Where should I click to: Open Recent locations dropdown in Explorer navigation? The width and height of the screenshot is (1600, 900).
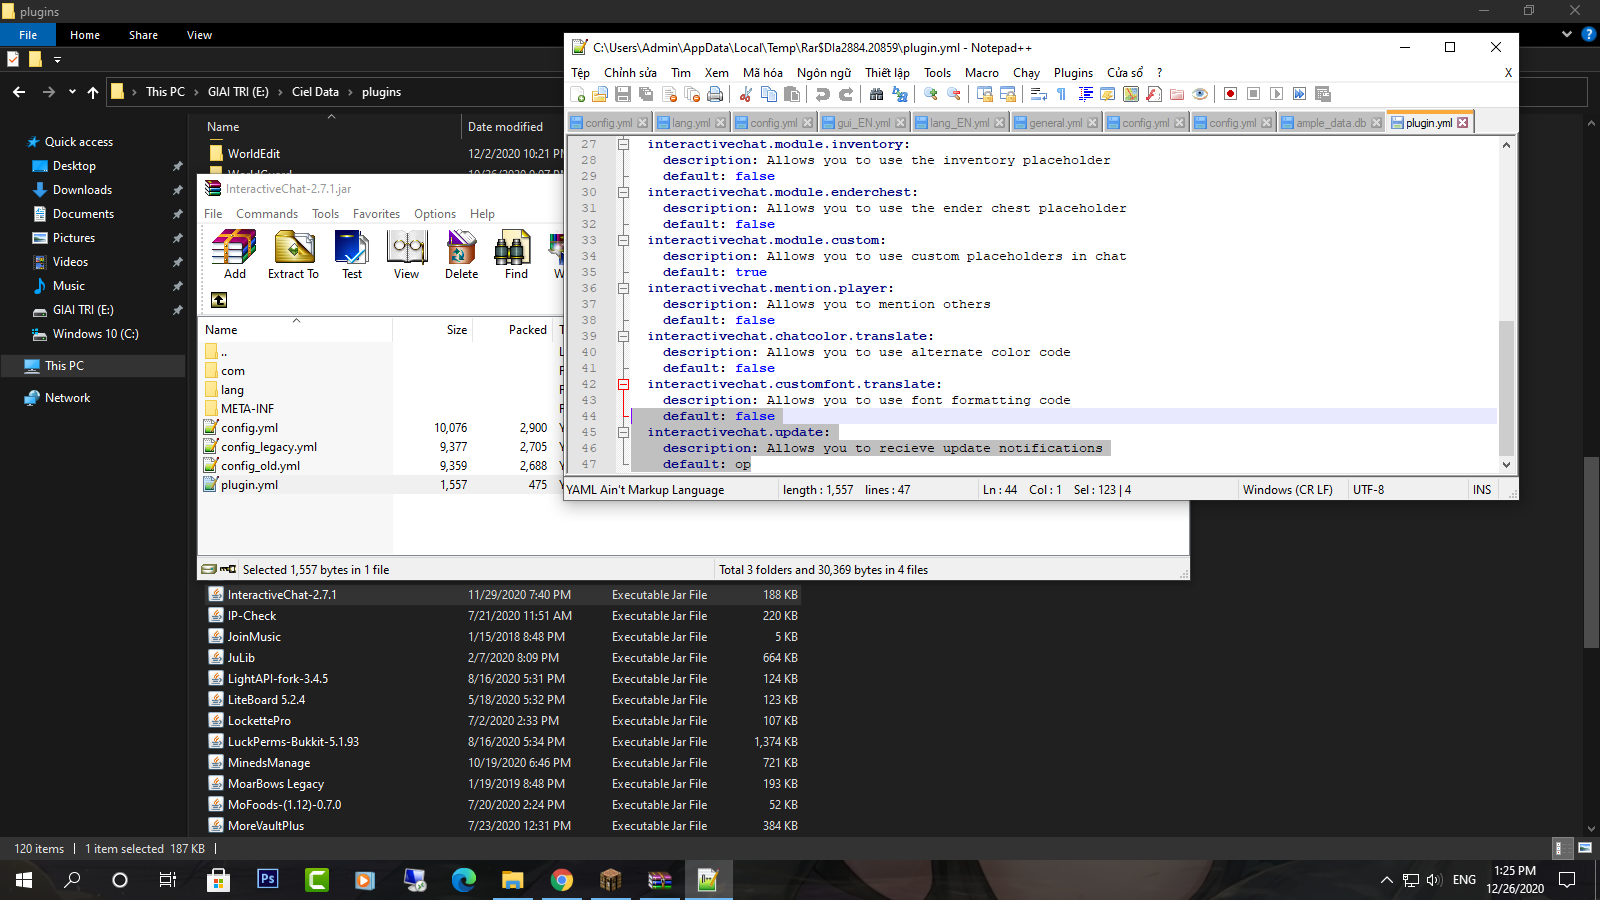pyautogui.click(x=72, y=92)
